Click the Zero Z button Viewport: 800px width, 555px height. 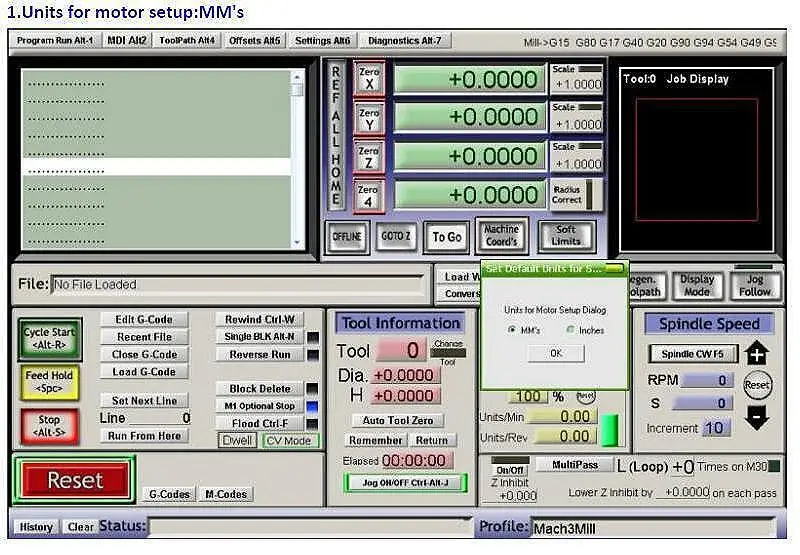tap(369, 157)
